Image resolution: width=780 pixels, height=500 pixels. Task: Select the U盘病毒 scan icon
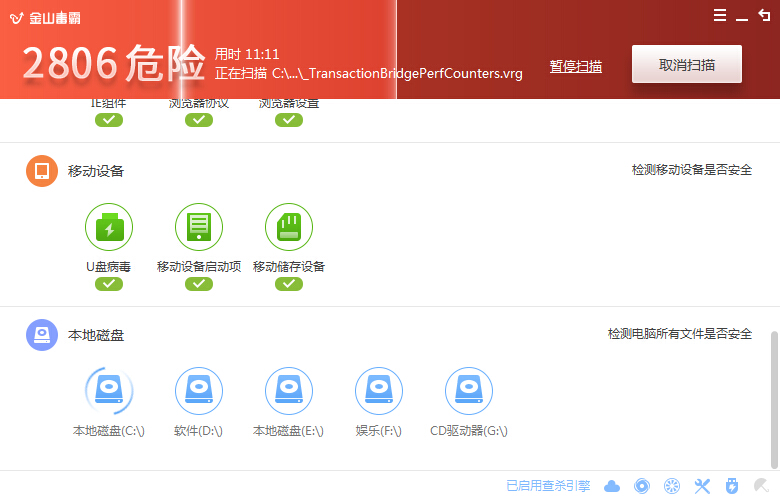tap(109, 227)
